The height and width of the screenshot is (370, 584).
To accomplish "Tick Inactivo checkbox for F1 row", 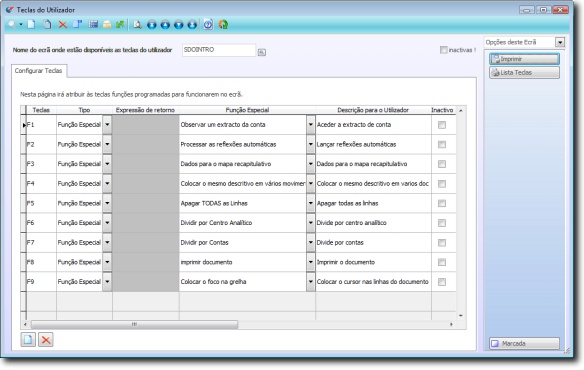I will pos(442,125).
